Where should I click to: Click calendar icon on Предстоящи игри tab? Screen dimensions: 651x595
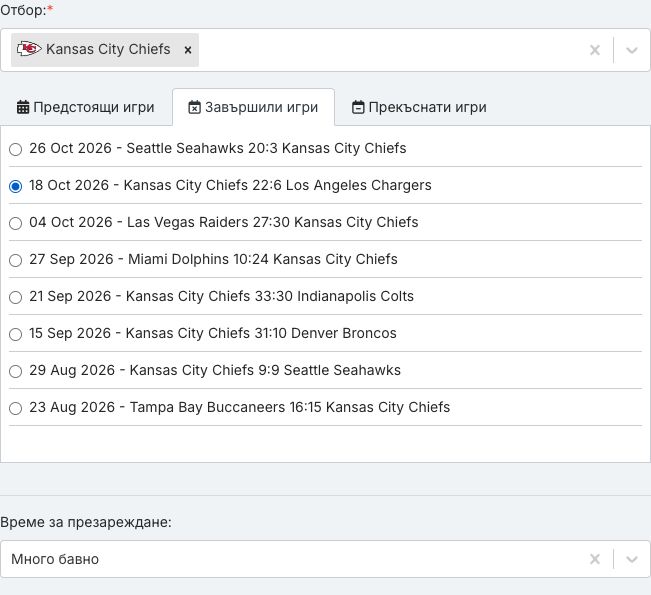(x=23, y=107)
